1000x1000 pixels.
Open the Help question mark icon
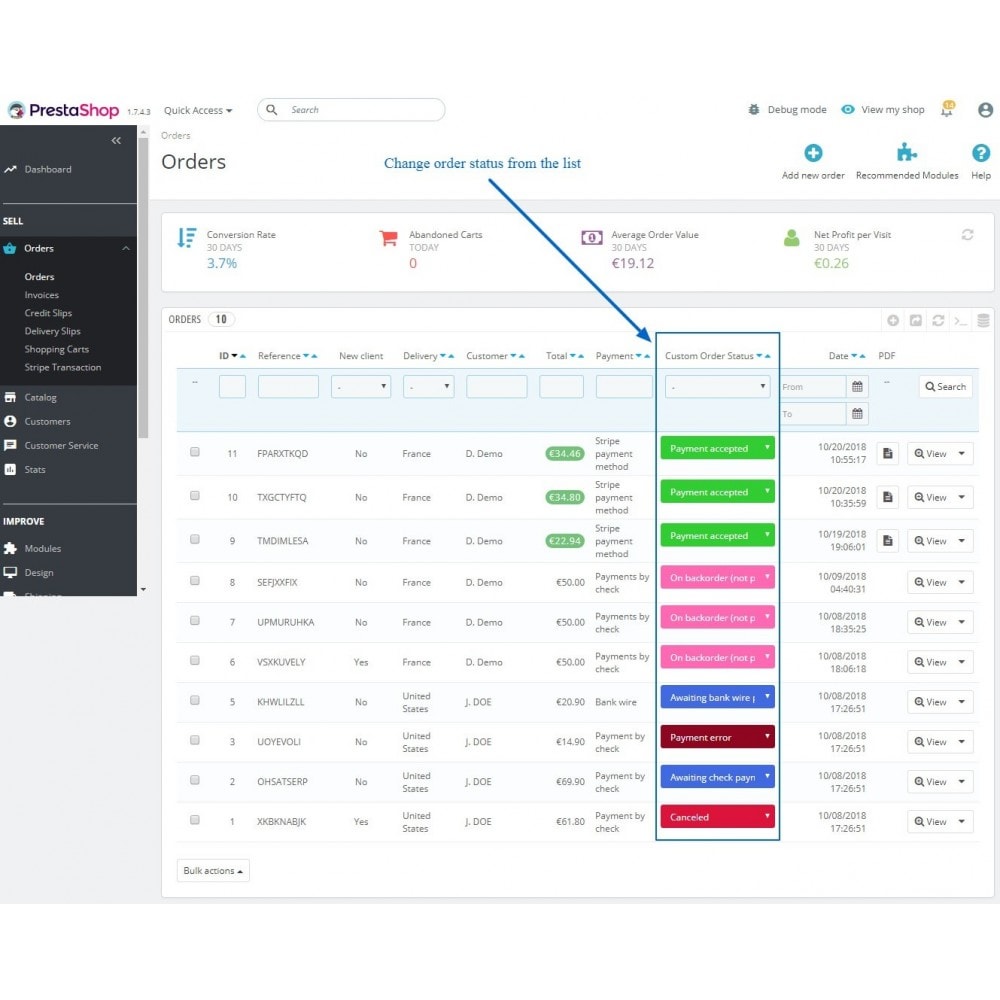tap(980, 153)
